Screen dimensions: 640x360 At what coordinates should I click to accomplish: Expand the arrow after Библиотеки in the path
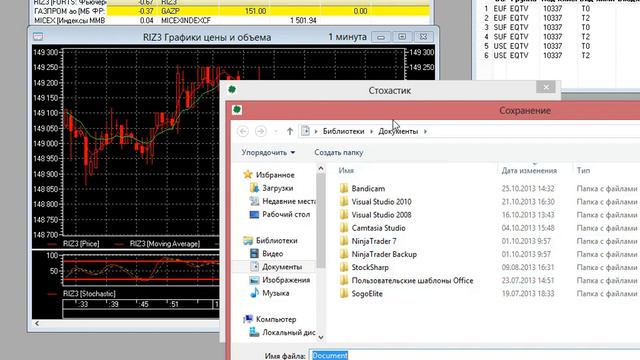(371, 131)
